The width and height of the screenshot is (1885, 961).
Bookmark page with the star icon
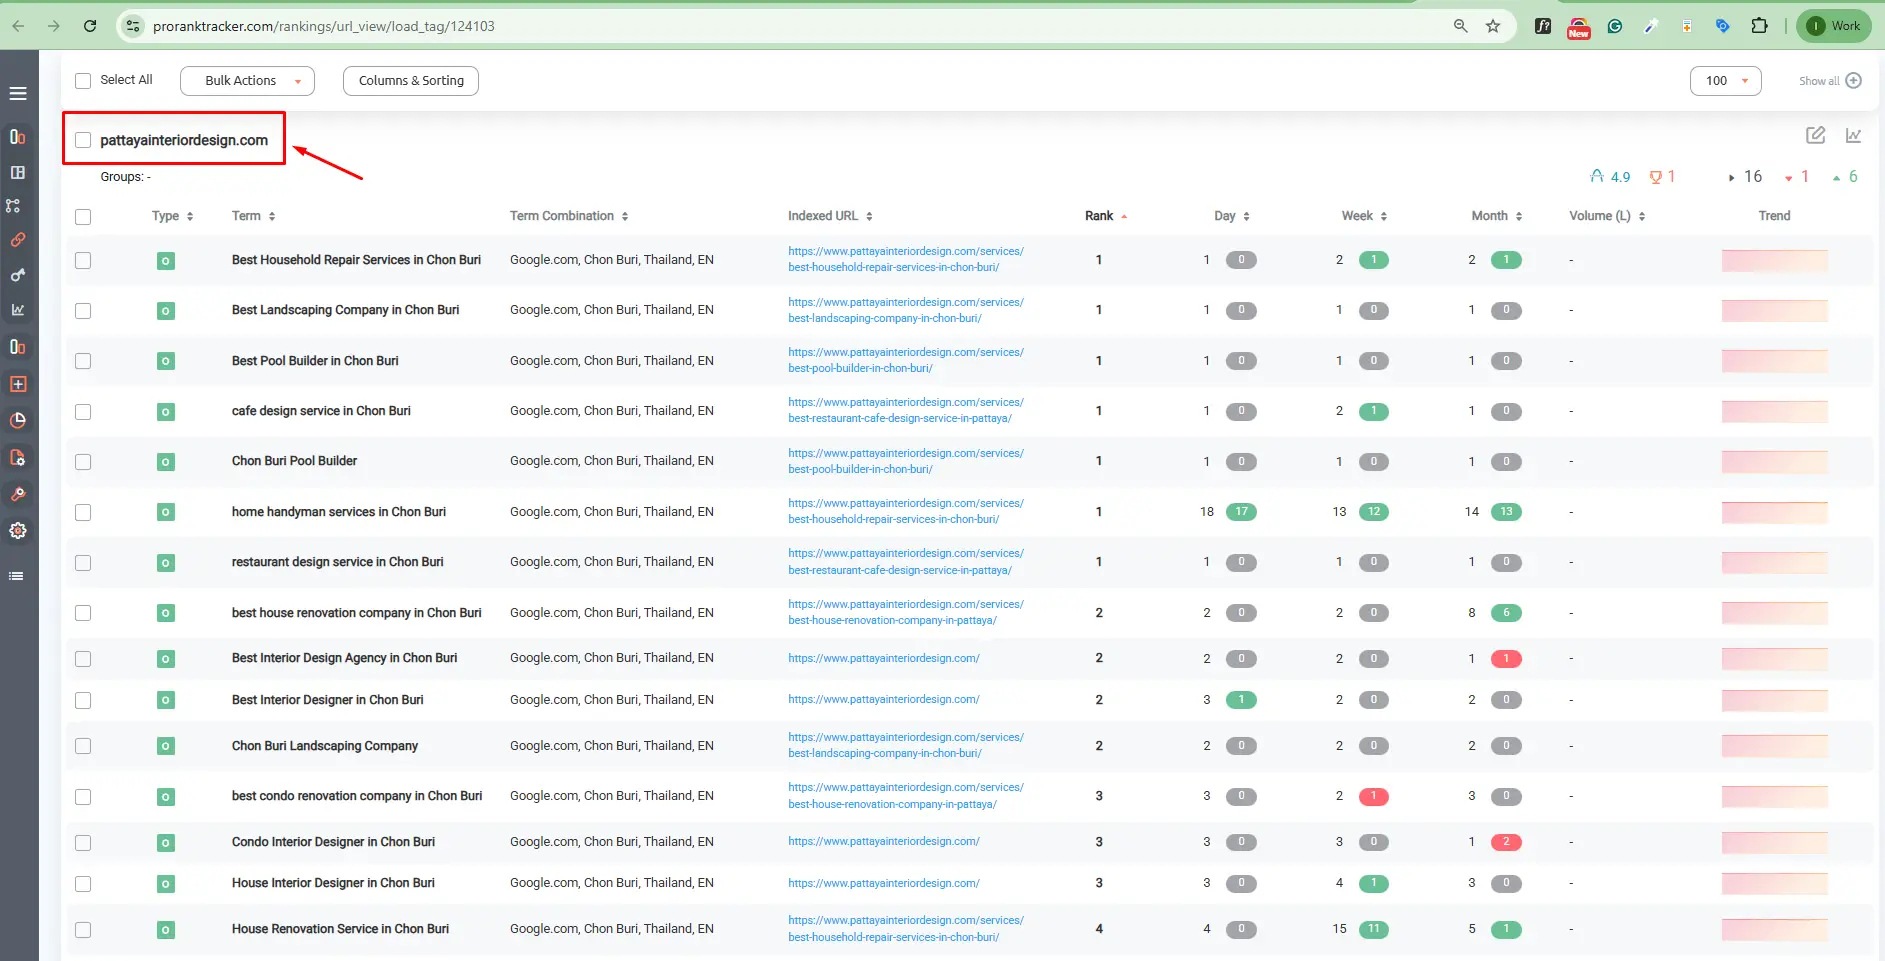(x=1493, y=26)
